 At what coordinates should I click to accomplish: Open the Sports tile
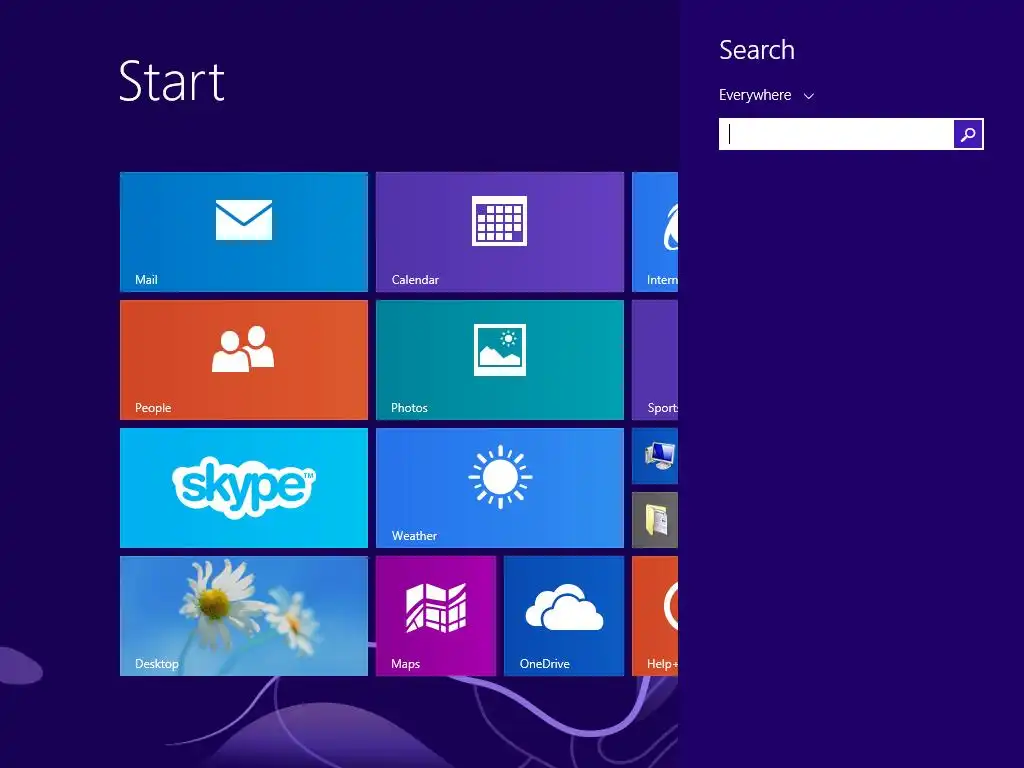pos(655,360)
